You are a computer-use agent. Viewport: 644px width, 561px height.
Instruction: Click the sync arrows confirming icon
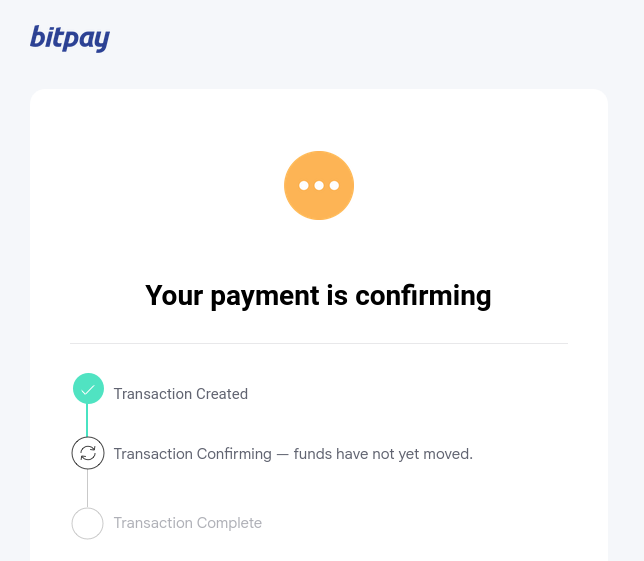[x=88, y=453]
